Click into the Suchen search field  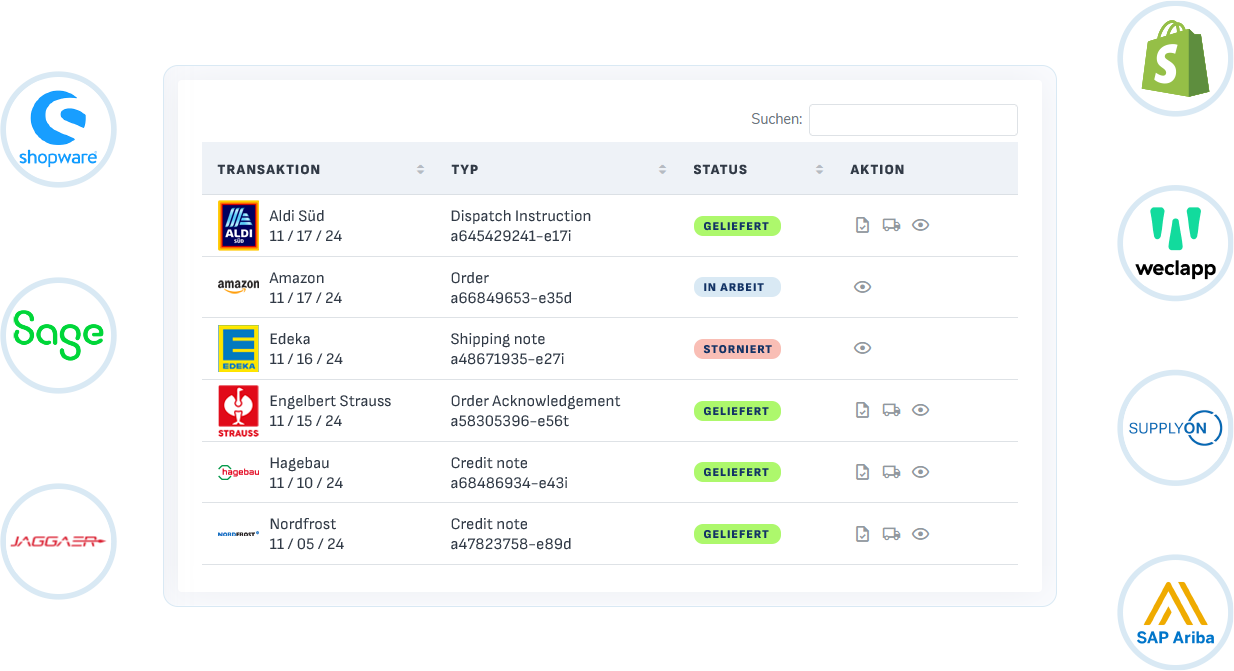tap(913, 120)
